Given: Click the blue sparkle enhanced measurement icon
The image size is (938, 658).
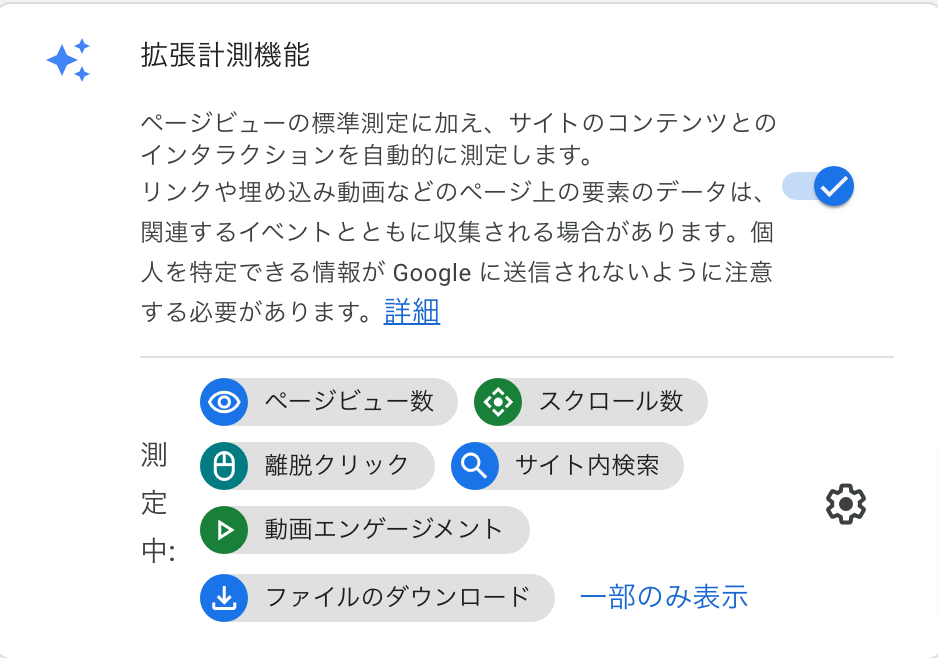Looking at the screenshot, I should pos(68,60).
